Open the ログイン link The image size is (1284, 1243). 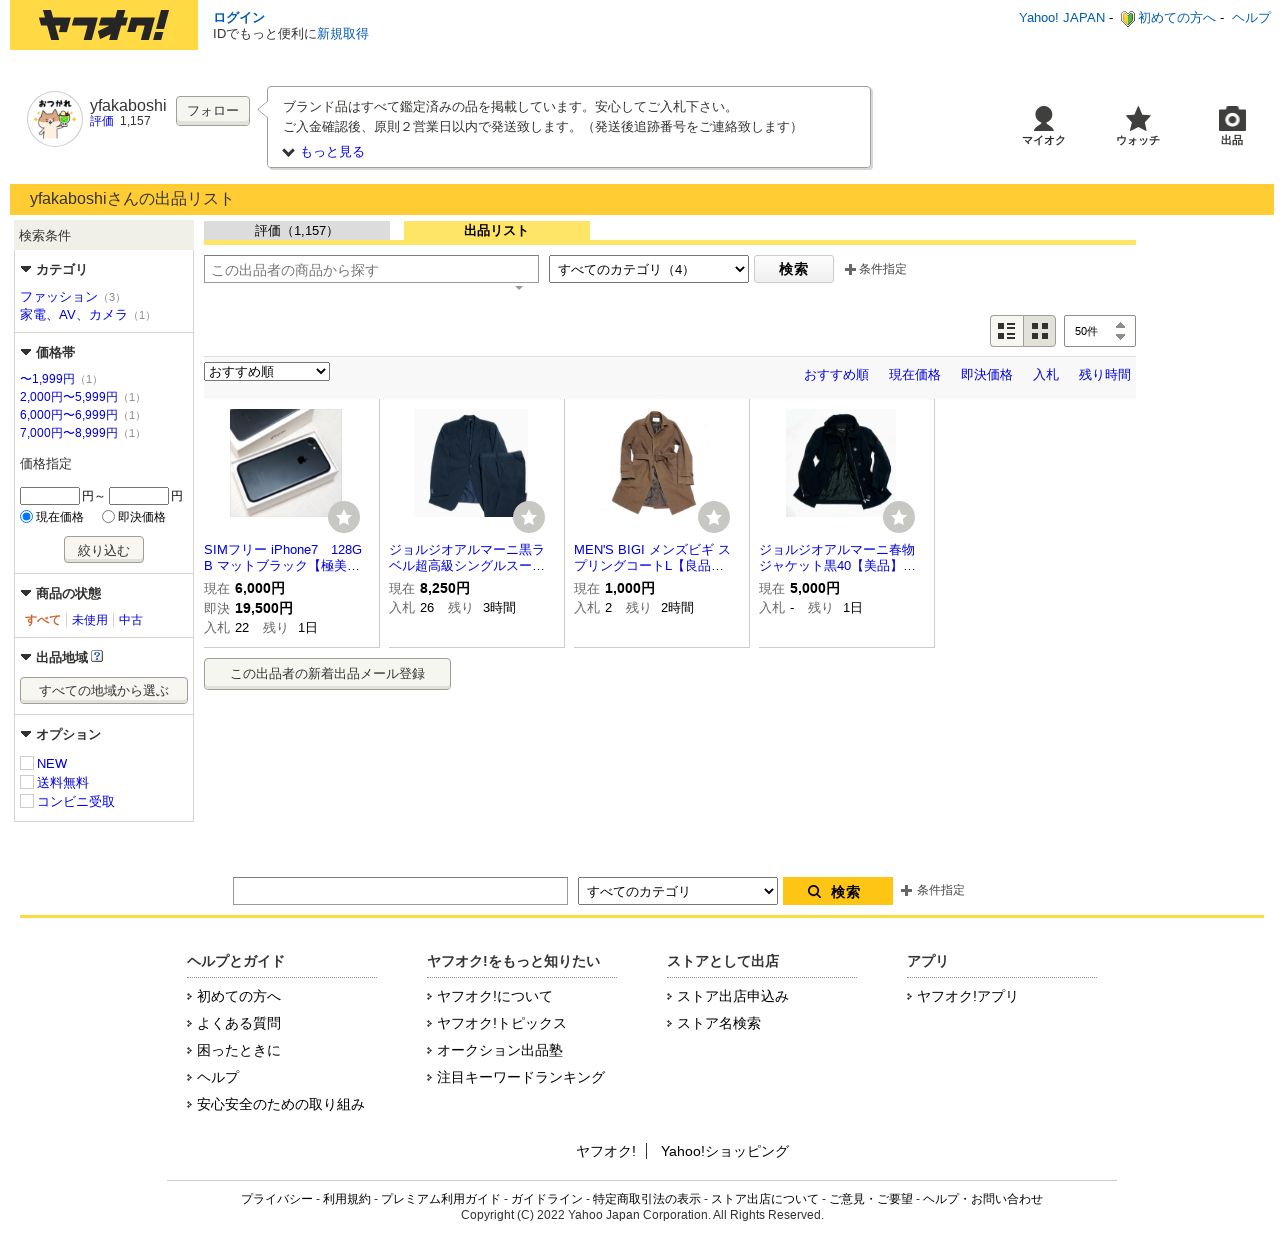(239, 18)
